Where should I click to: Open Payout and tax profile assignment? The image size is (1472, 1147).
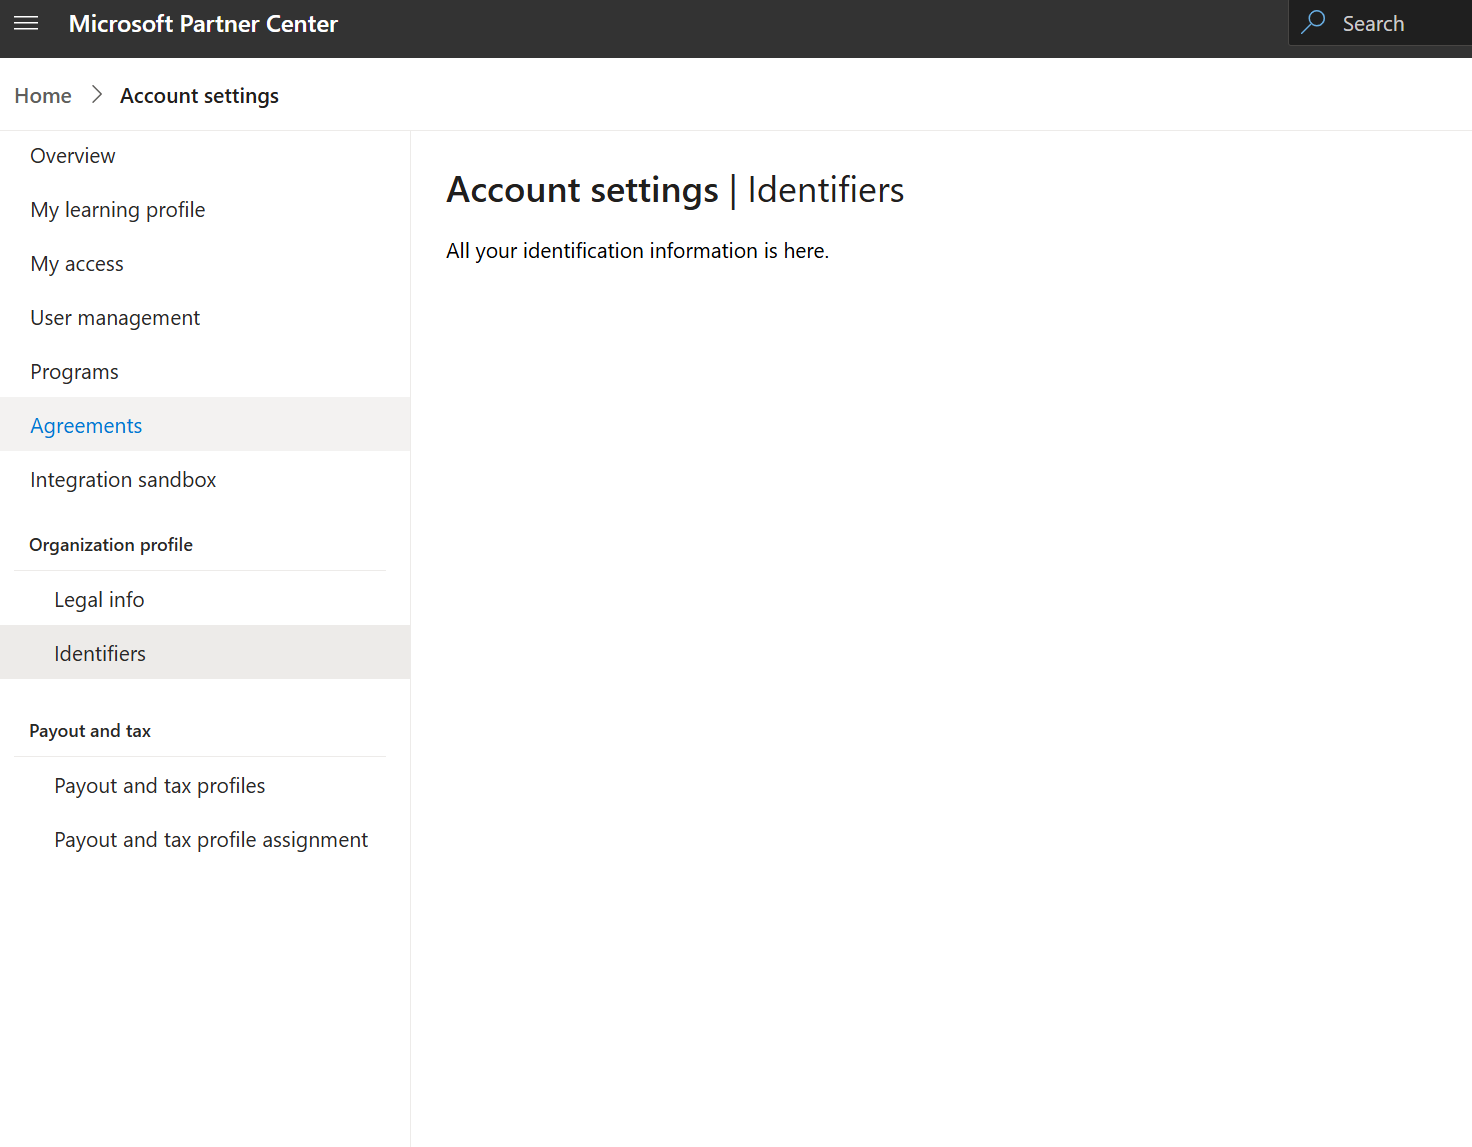pos(211,840)
